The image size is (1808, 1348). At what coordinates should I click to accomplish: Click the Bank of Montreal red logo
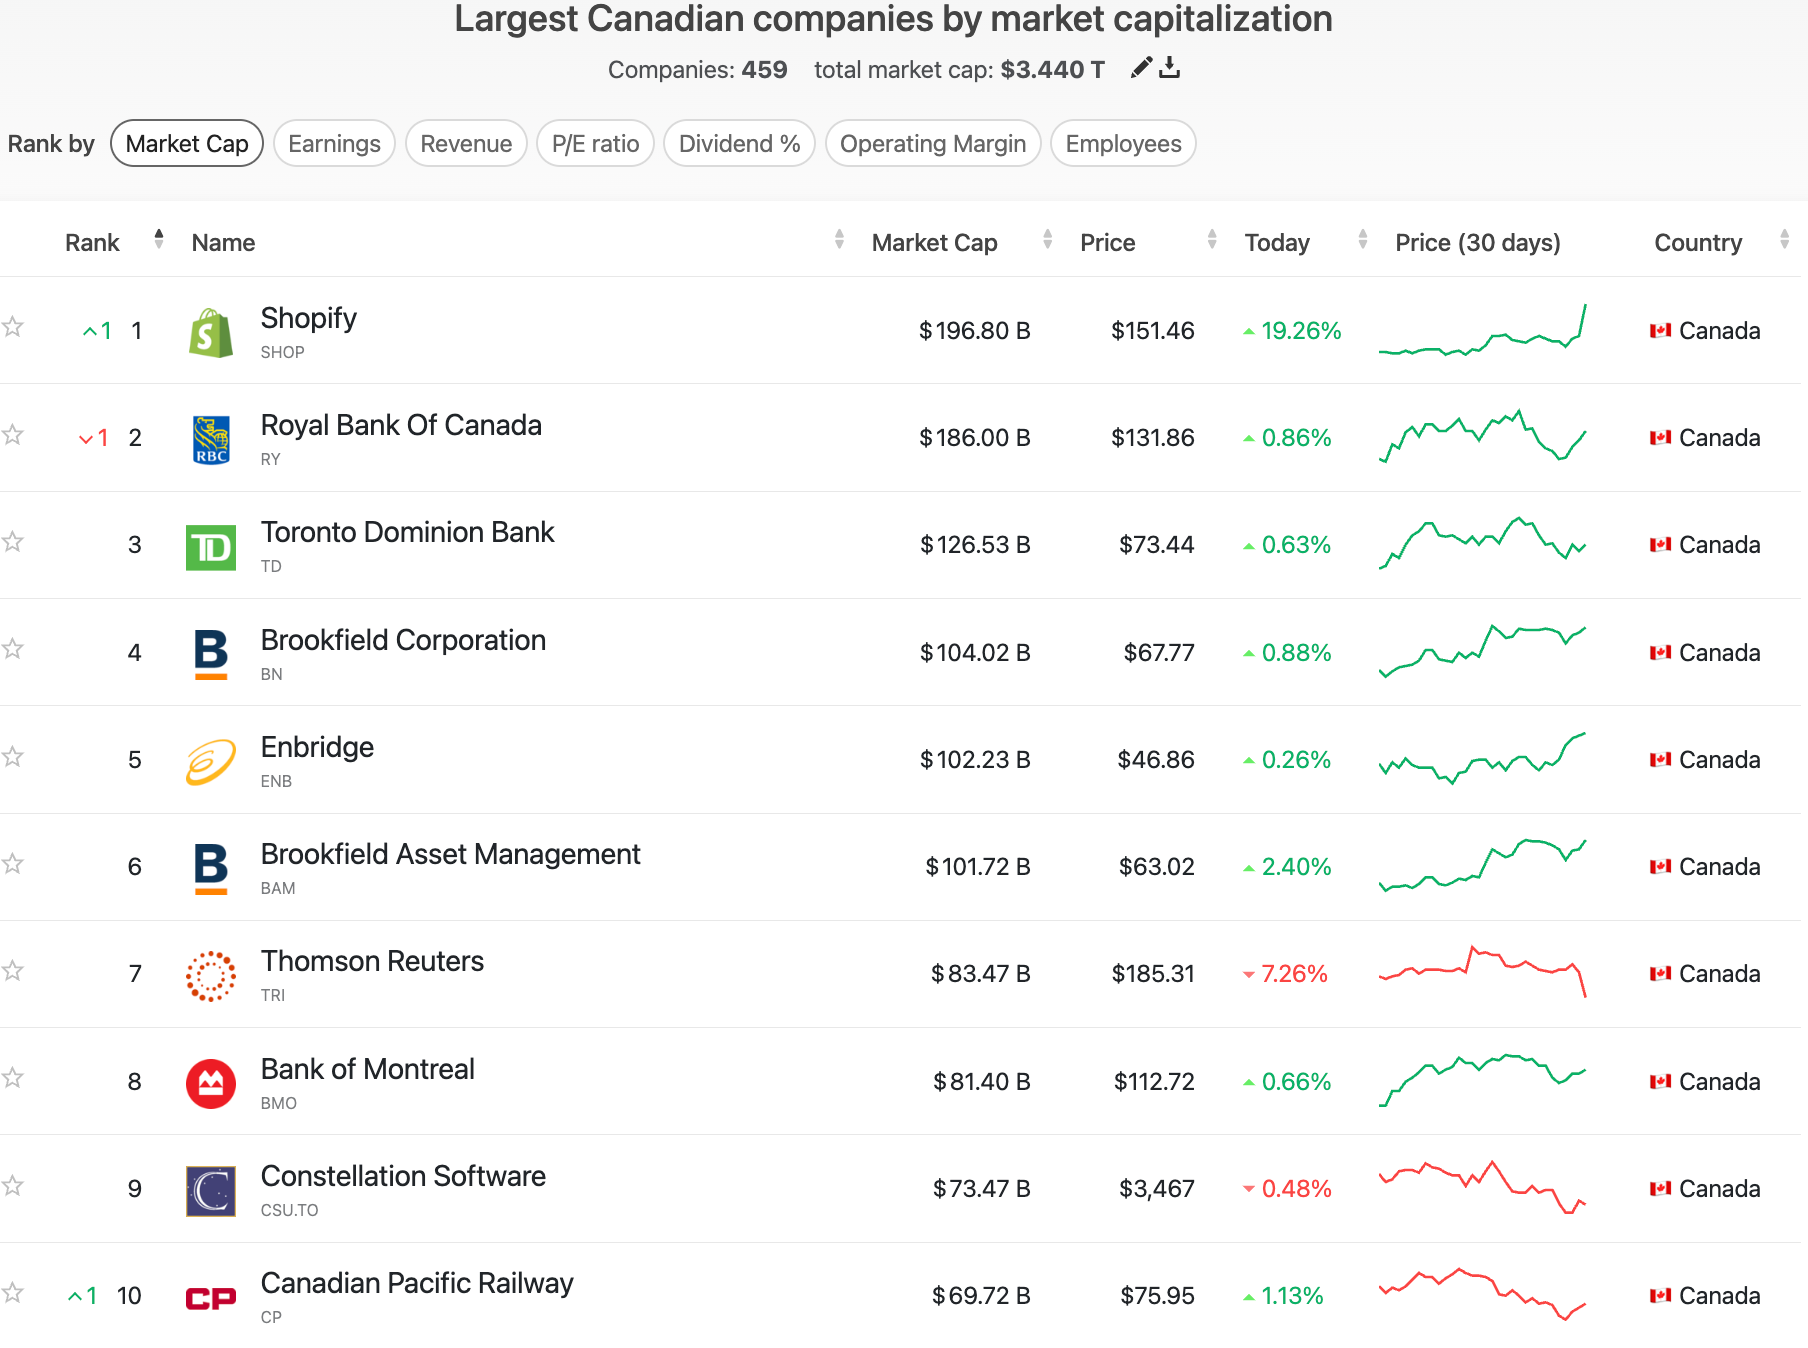(x=211, y=1084)
